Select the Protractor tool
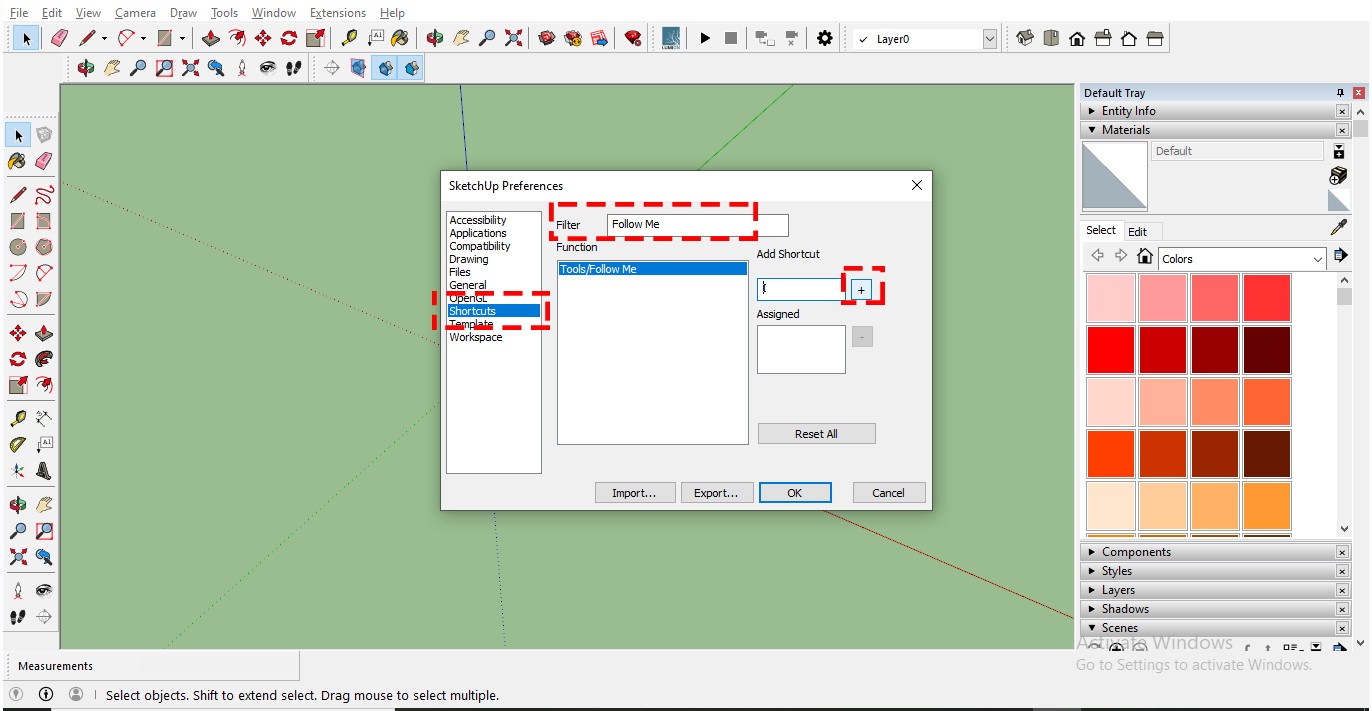Screen dimensions: 1372x711 (18, 445)
